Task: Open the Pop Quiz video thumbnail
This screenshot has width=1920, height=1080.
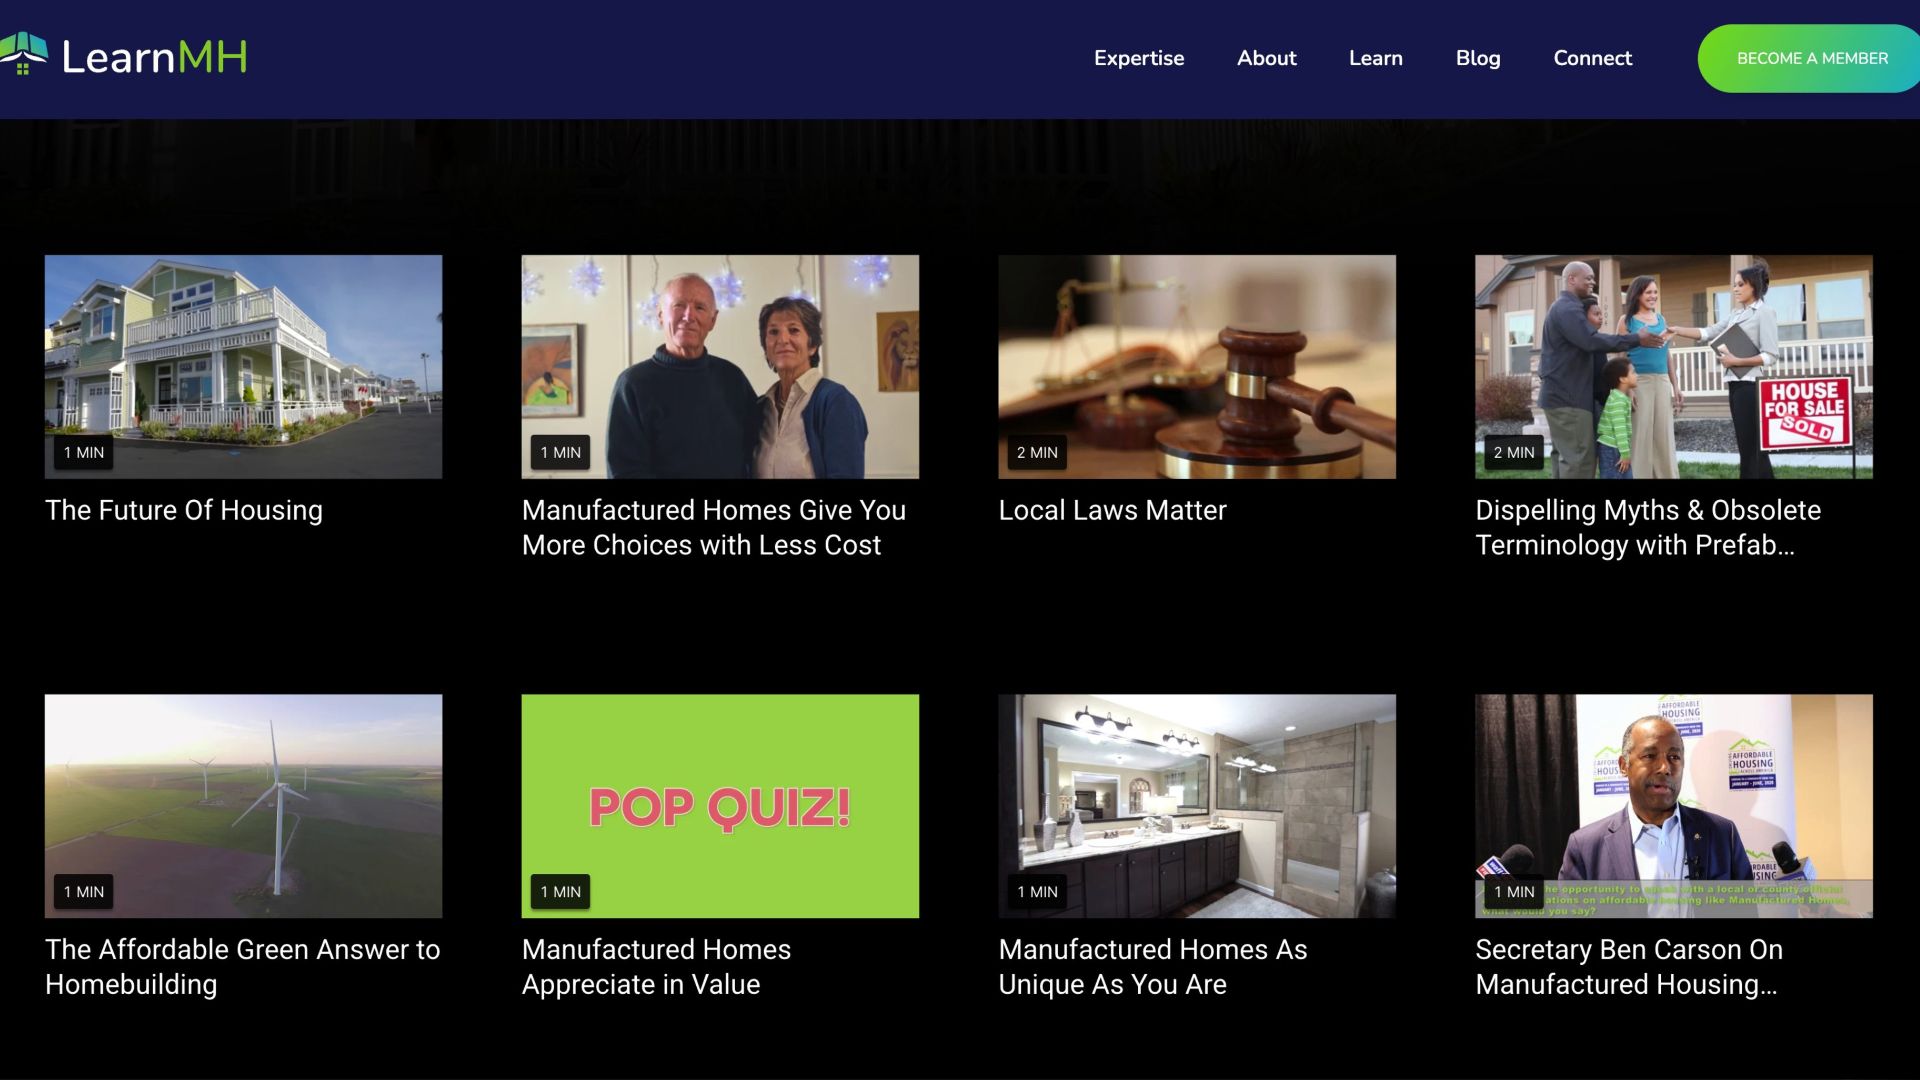Action: [719, 806]
